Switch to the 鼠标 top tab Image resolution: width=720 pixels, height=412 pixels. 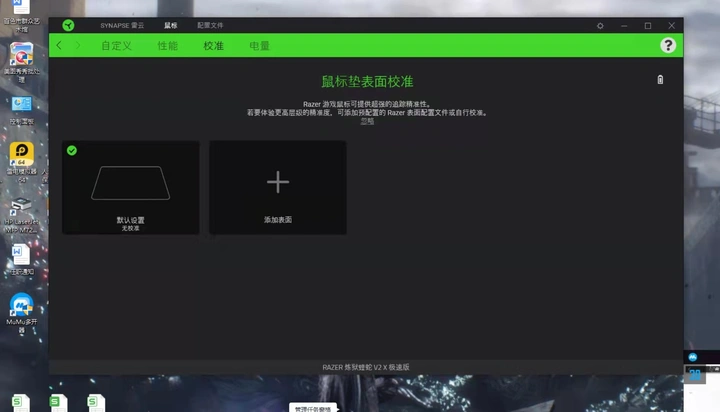(171, 25)
